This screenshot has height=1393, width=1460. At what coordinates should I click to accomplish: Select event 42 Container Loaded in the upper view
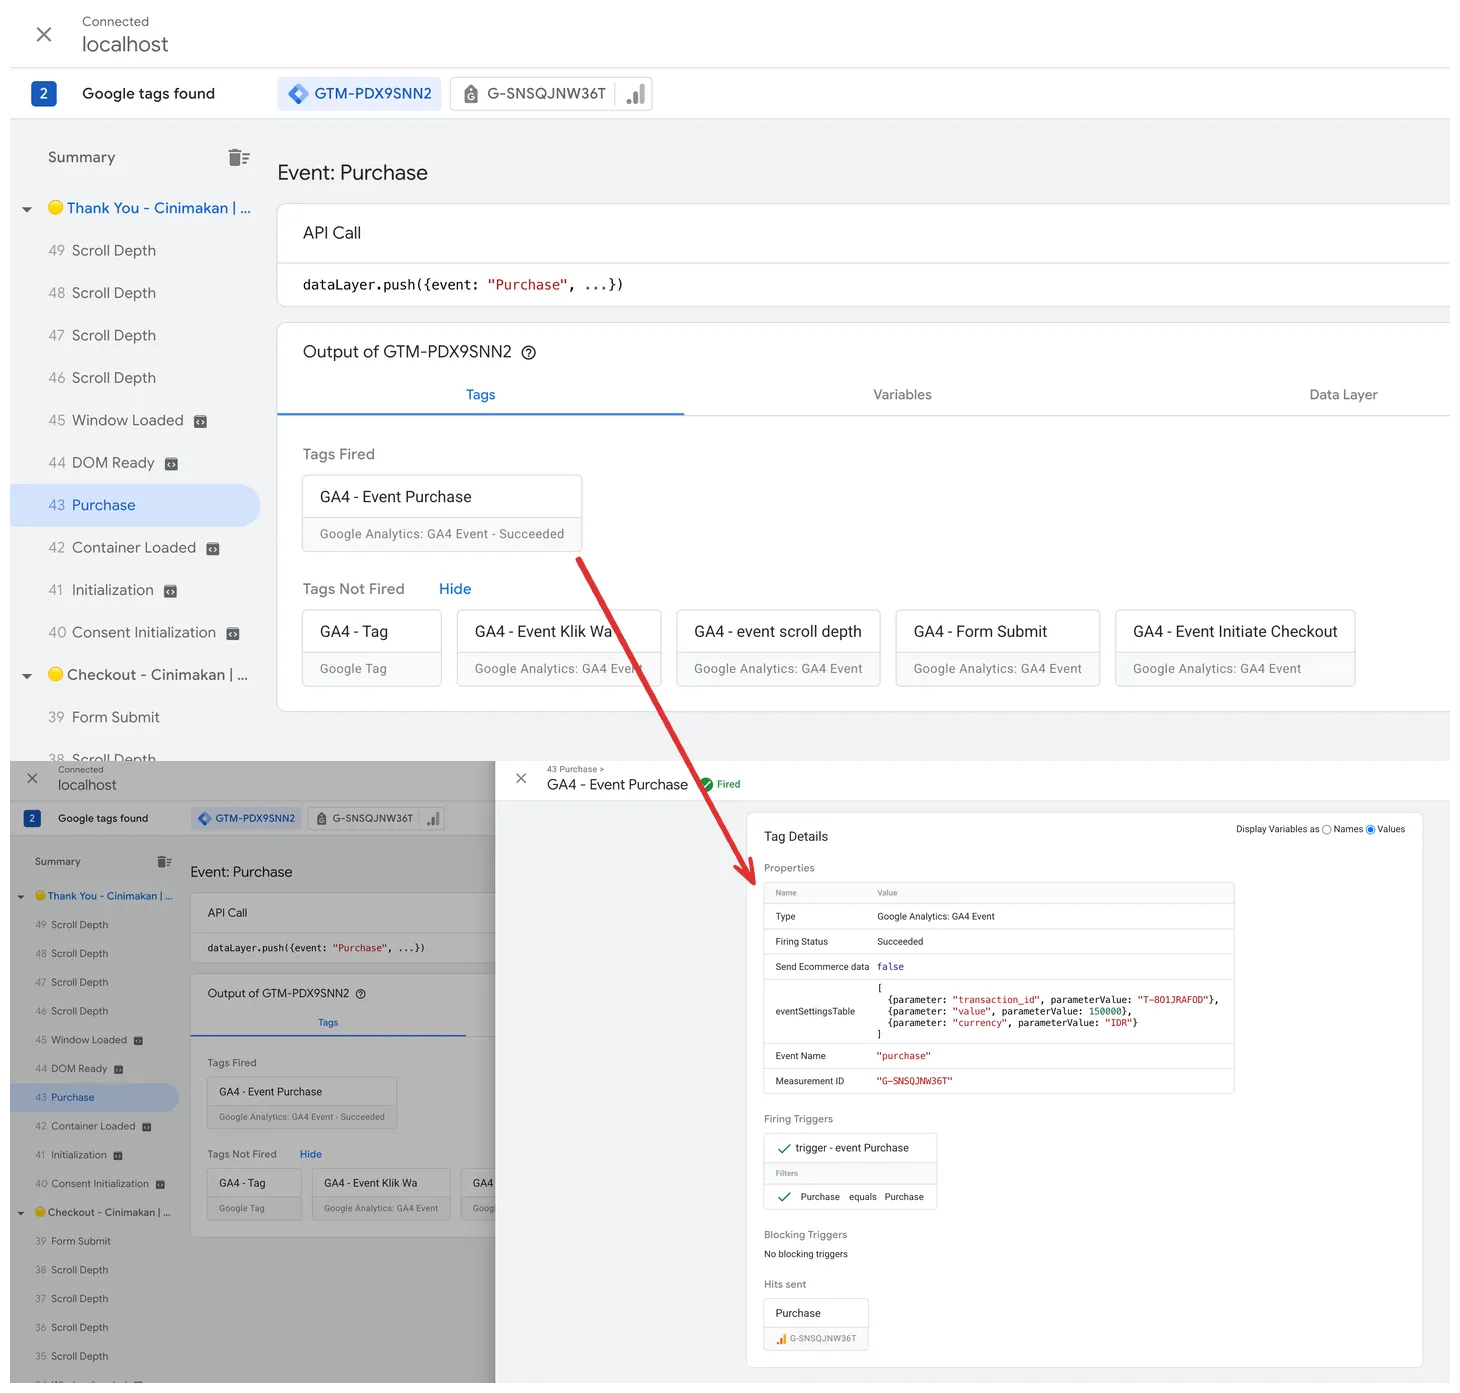(122, 548)
